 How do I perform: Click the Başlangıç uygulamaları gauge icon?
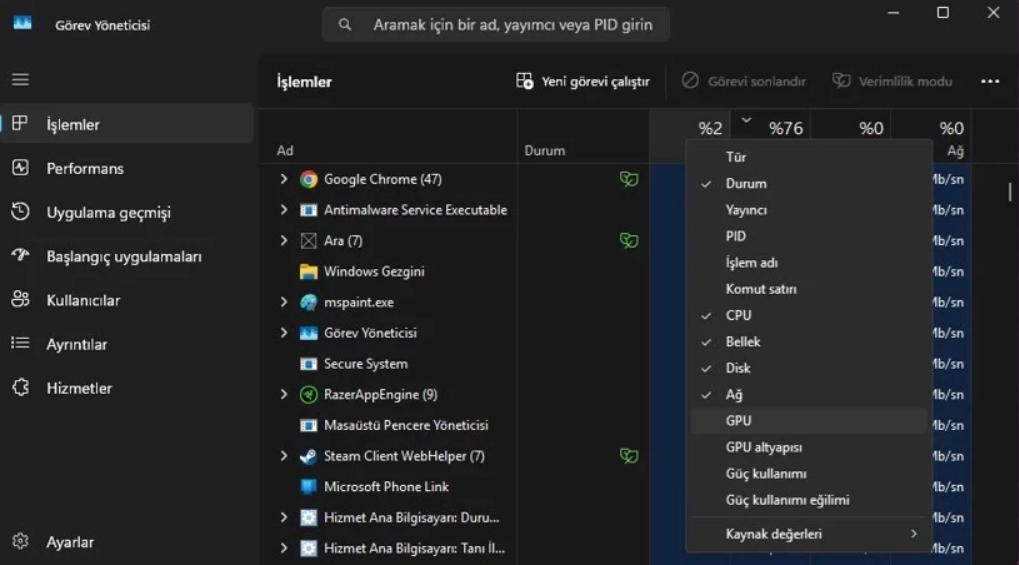click(x=20, y=256)
